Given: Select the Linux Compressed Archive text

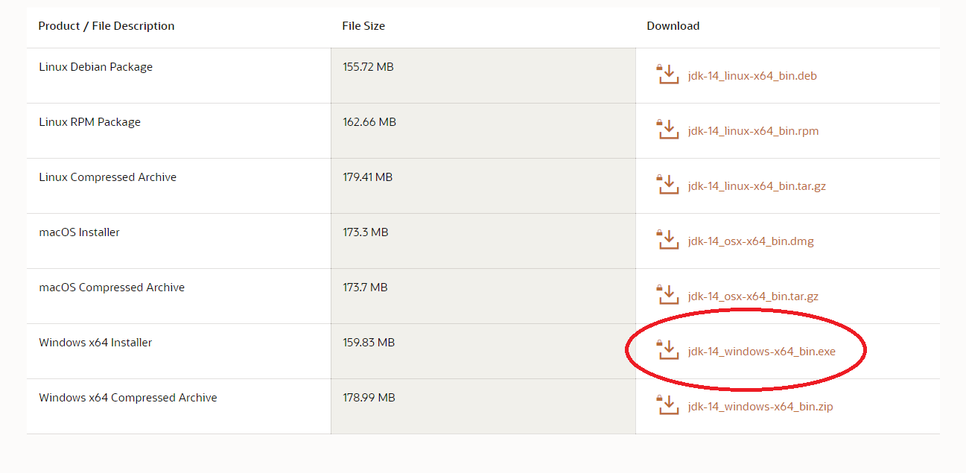Looking at the screenshot, I should click(x=107, y=177).
